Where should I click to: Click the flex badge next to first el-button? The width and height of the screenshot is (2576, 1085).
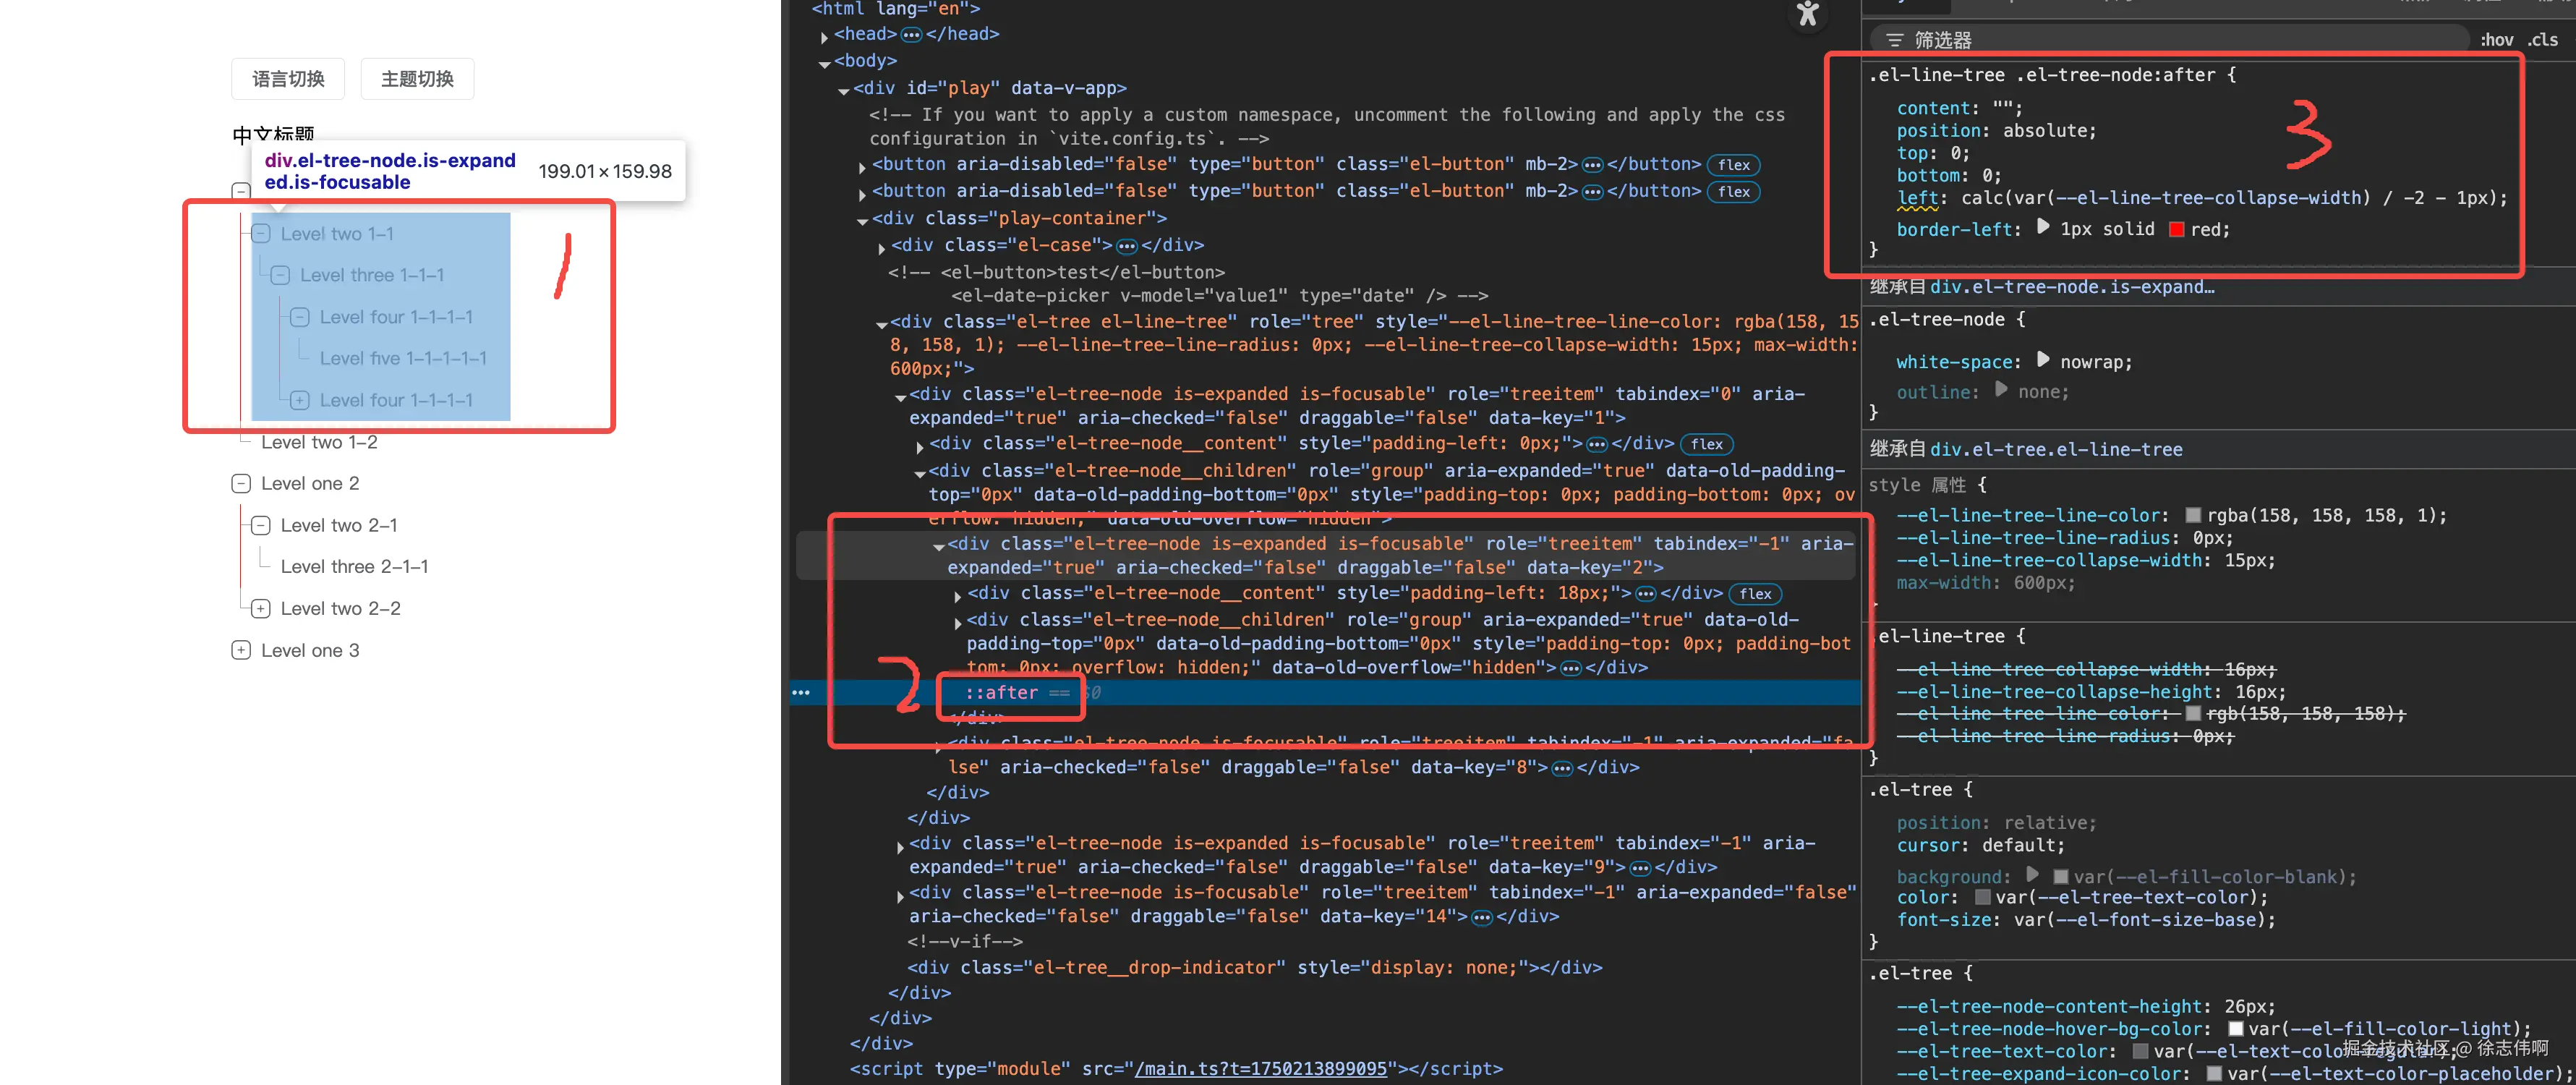point(1733,165)
